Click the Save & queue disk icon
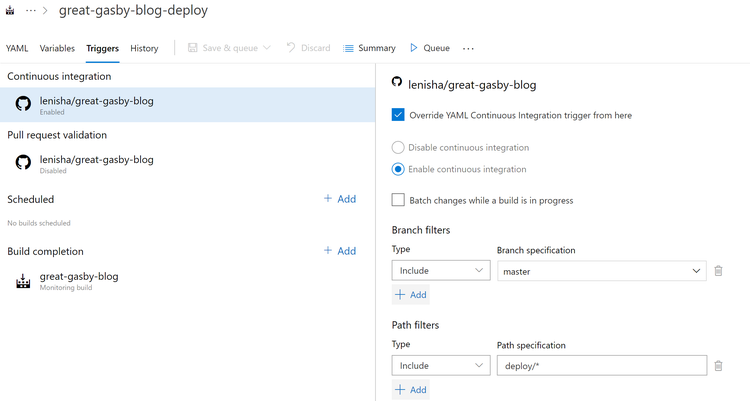 pyautogui.click(x=193, y=48)
